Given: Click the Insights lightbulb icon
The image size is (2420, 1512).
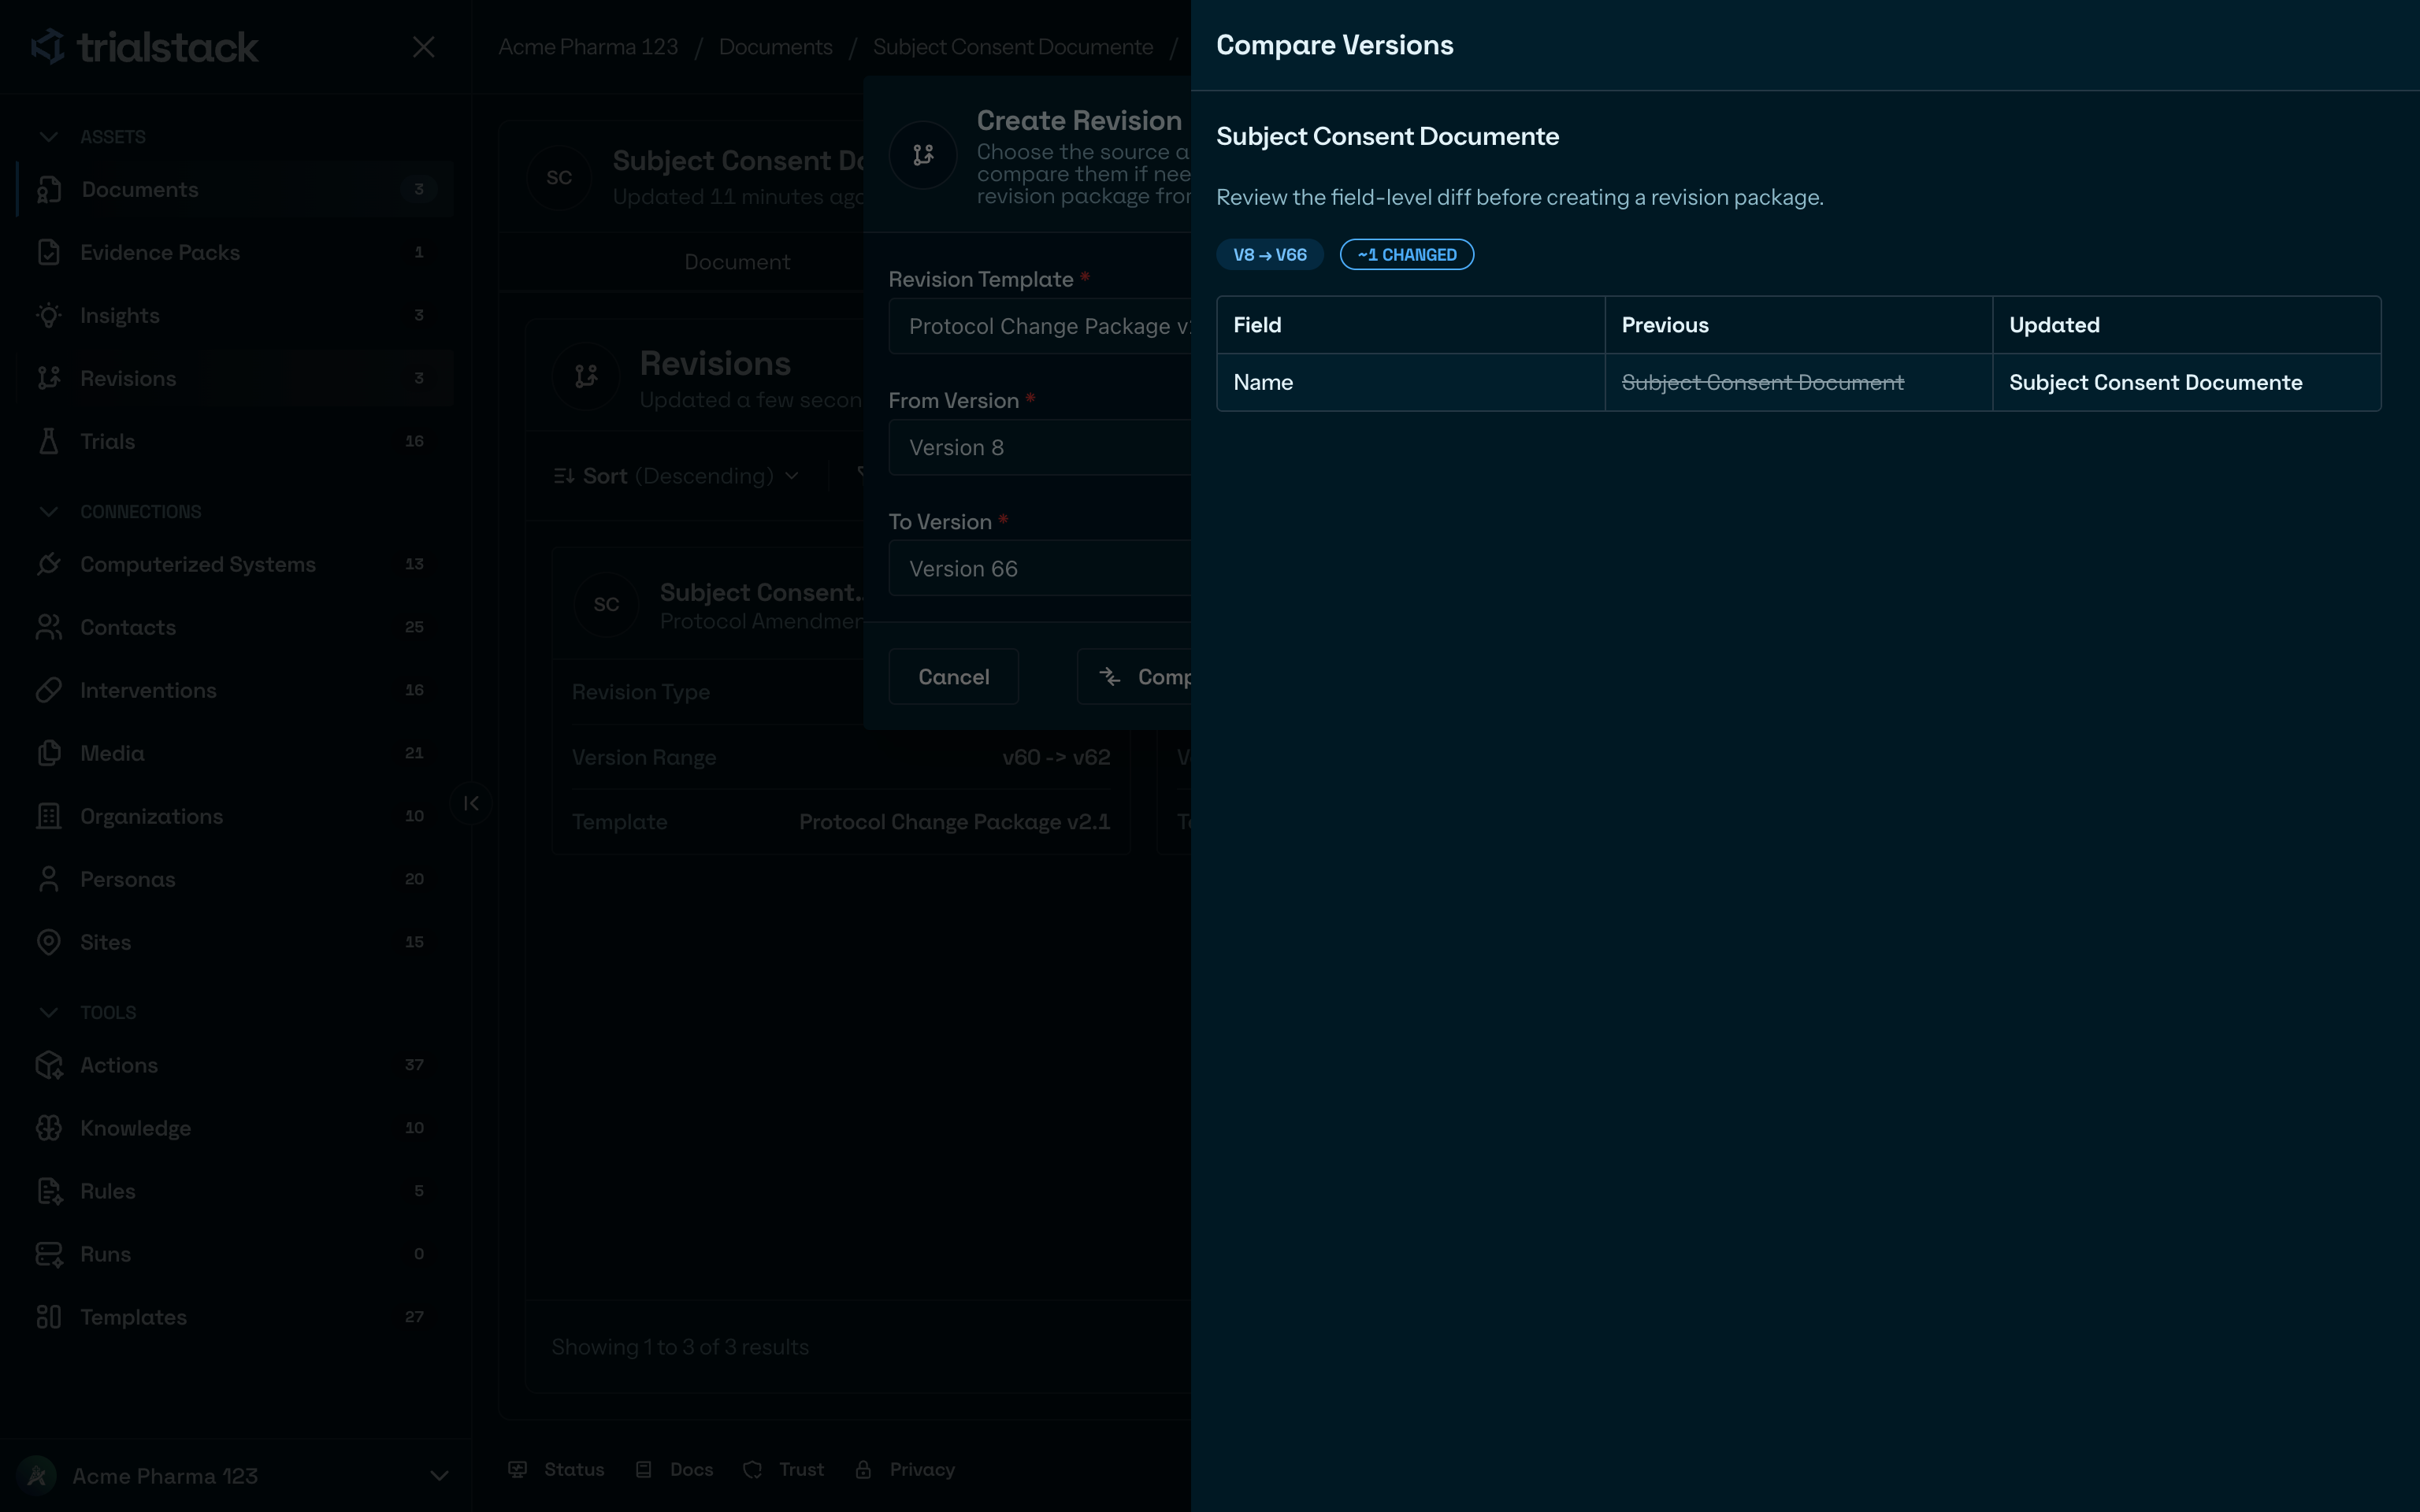Looking at the screenshot, I should coord(49,315).
